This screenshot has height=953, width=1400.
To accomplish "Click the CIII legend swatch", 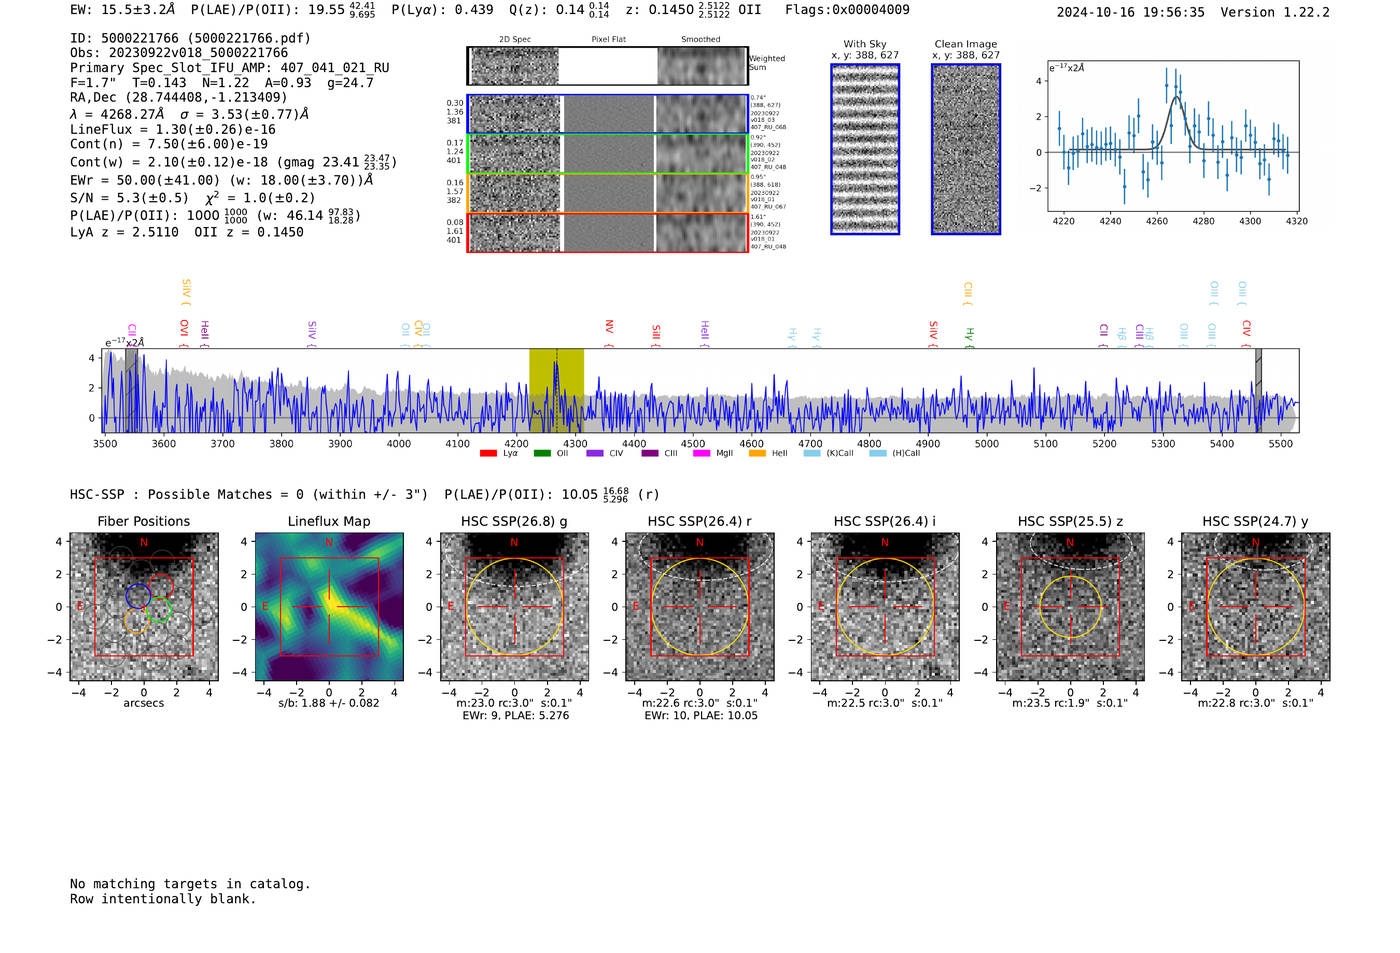I will 649,454.
